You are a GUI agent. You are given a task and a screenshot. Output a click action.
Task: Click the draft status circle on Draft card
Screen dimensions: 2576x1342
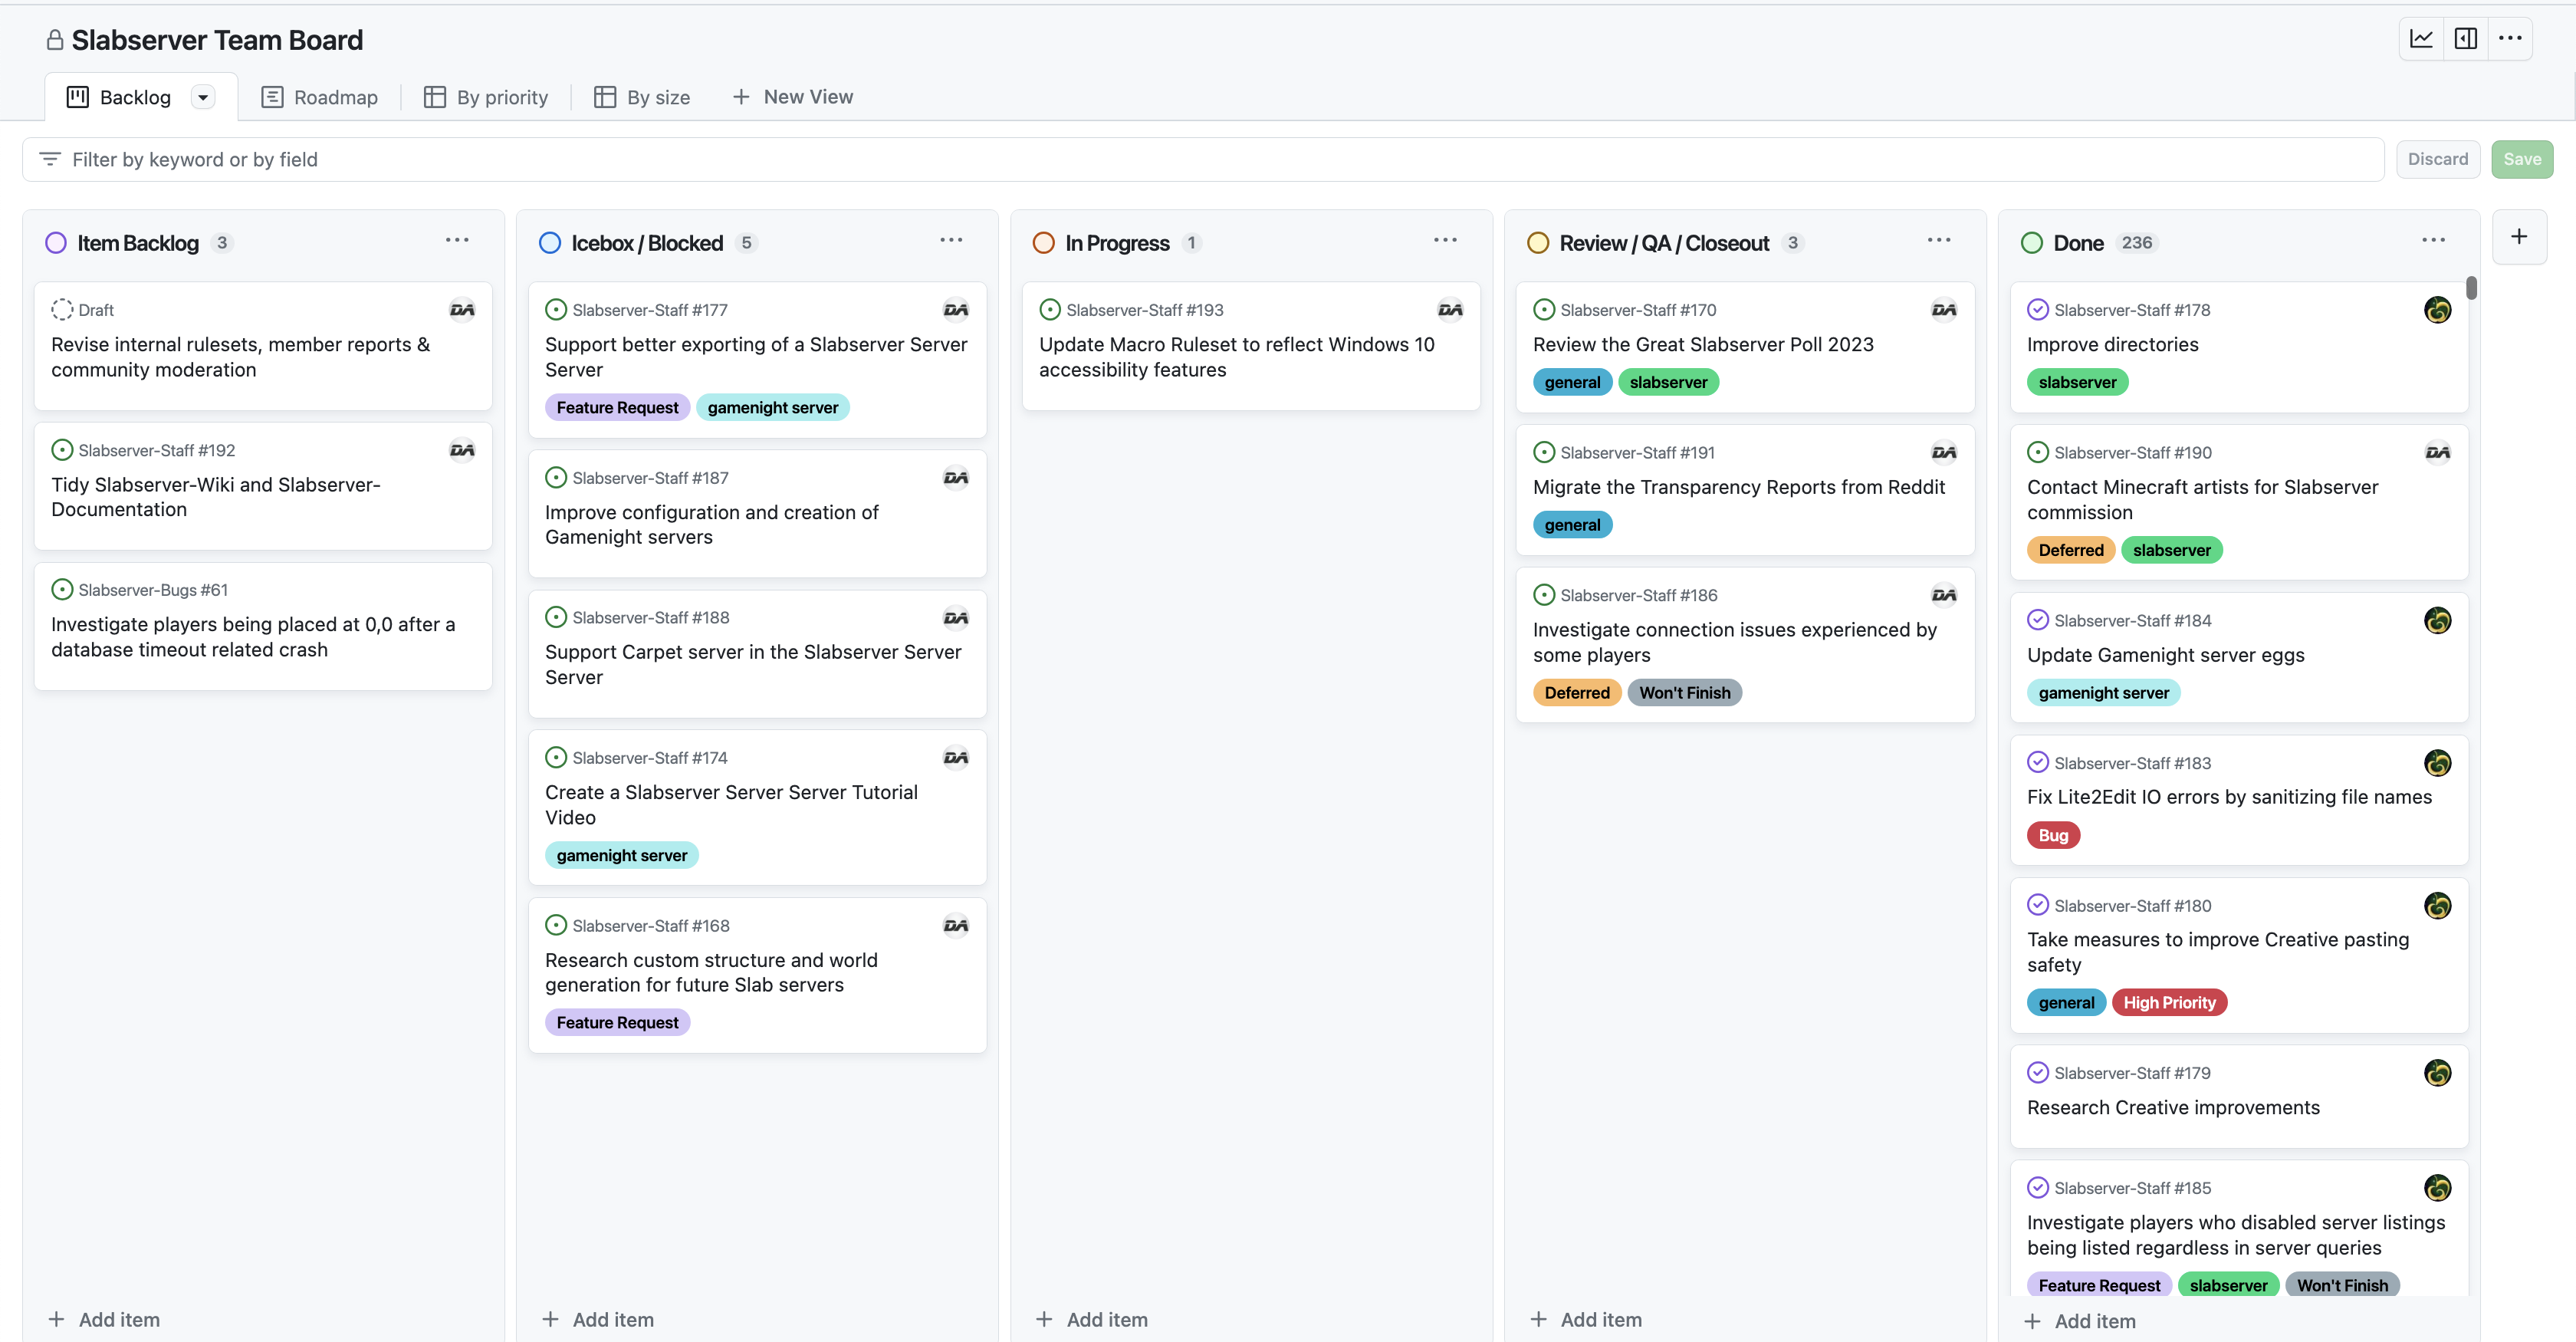(x=62, y=310)
